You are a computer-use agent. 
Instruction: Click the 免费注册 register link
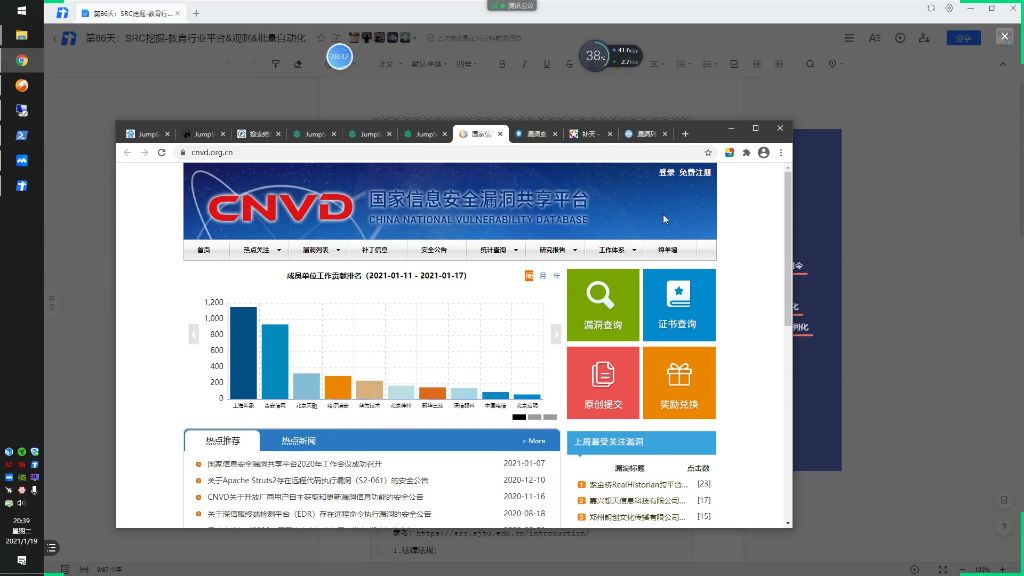coord(695,172)
